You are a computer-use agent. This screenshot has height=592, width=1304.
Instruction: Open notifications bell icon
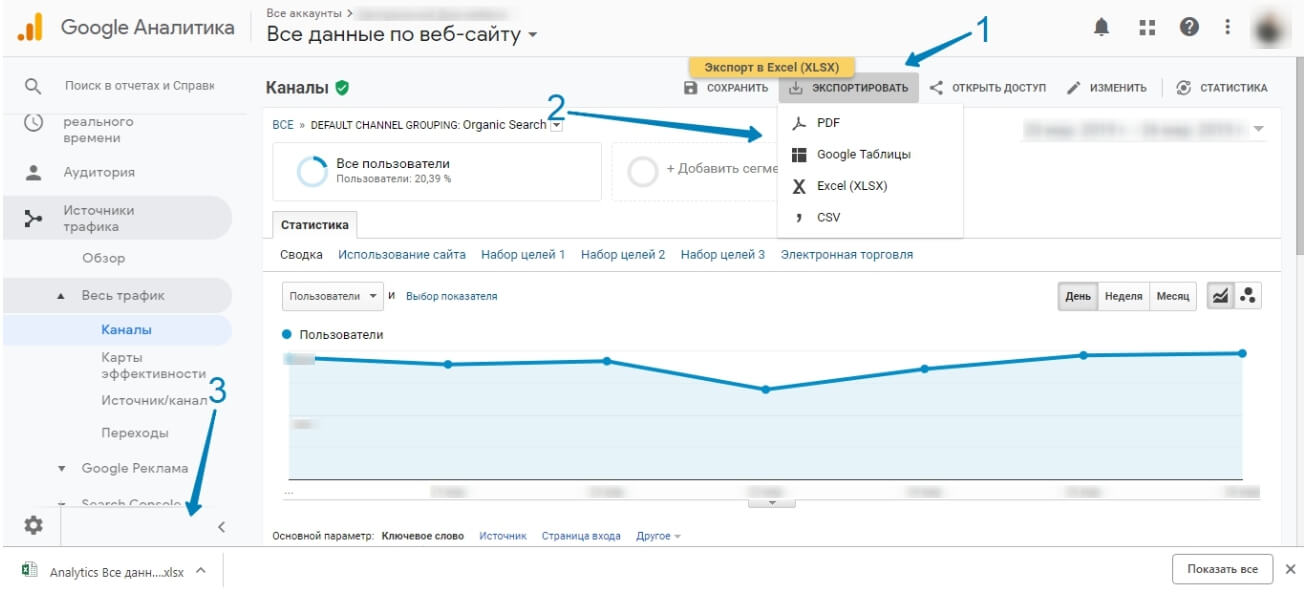1102,28
